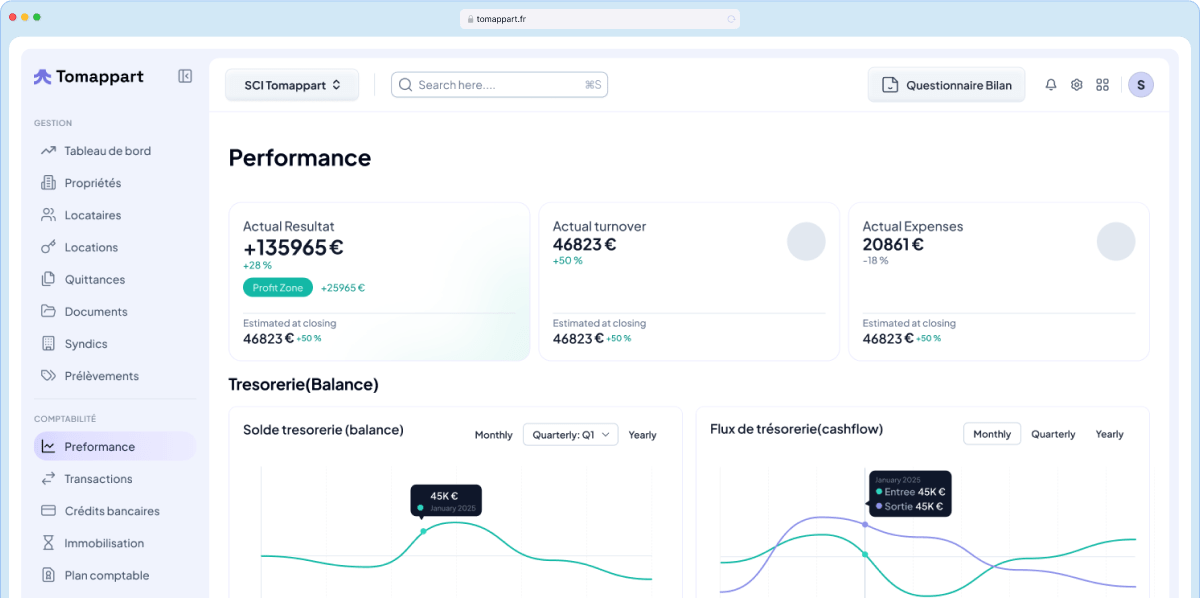Open Transactions in the sidebar
This screenshot has width=1200, height=598.
[x=98, y=479]
